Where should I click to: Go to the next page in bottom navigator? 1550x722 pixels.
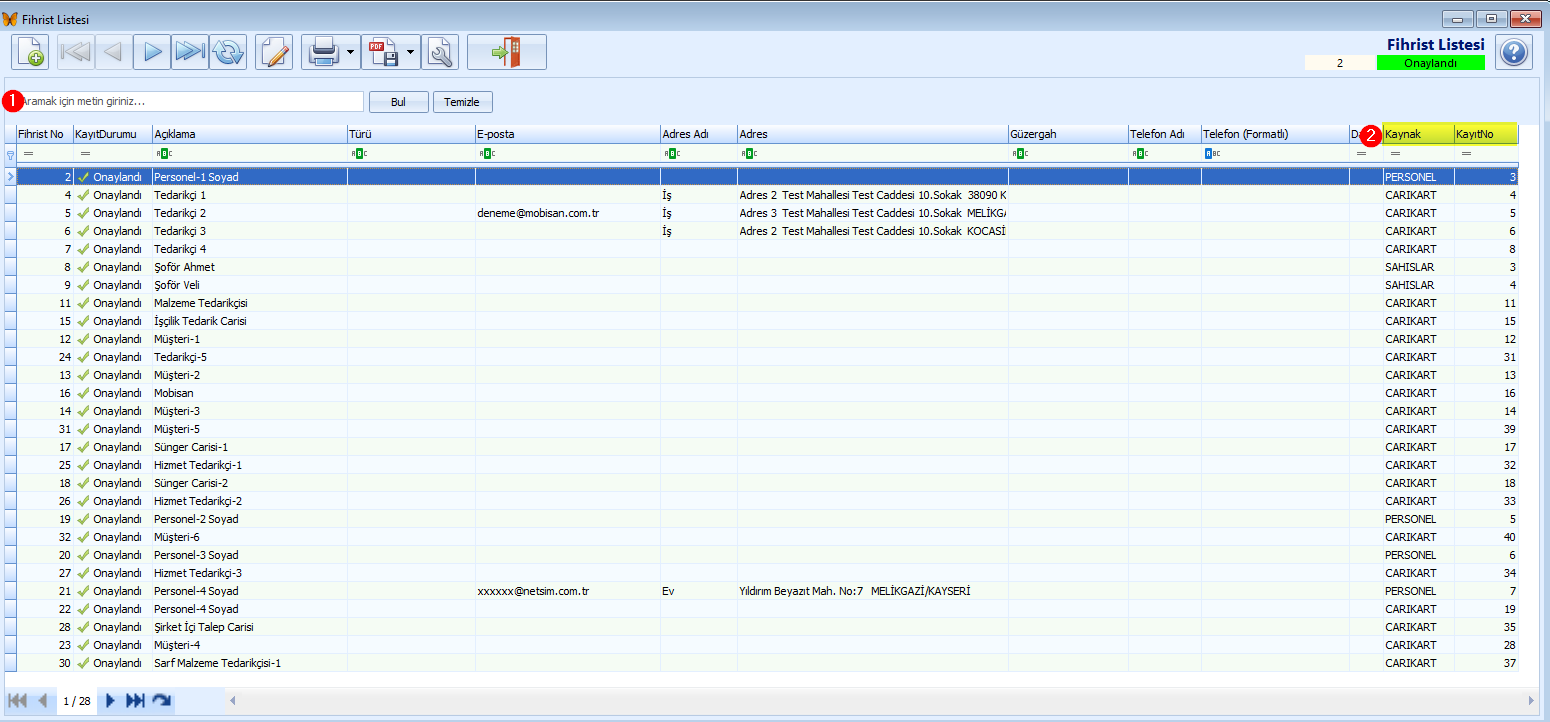tap(111, 701)
